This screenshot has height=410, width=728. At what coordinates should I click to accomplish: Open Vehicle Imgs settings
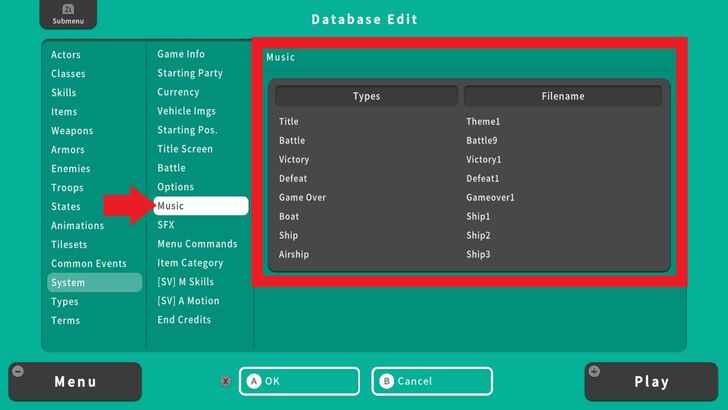click(x=186, y=111)
